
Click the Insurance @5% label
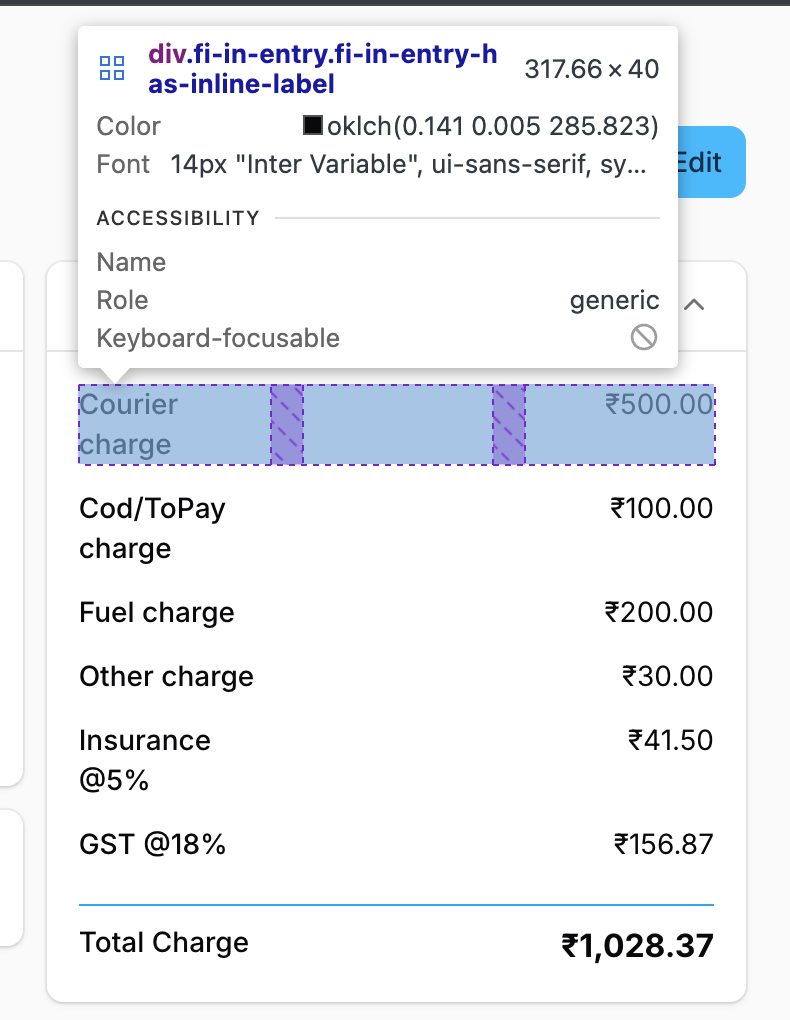point(145,760)
